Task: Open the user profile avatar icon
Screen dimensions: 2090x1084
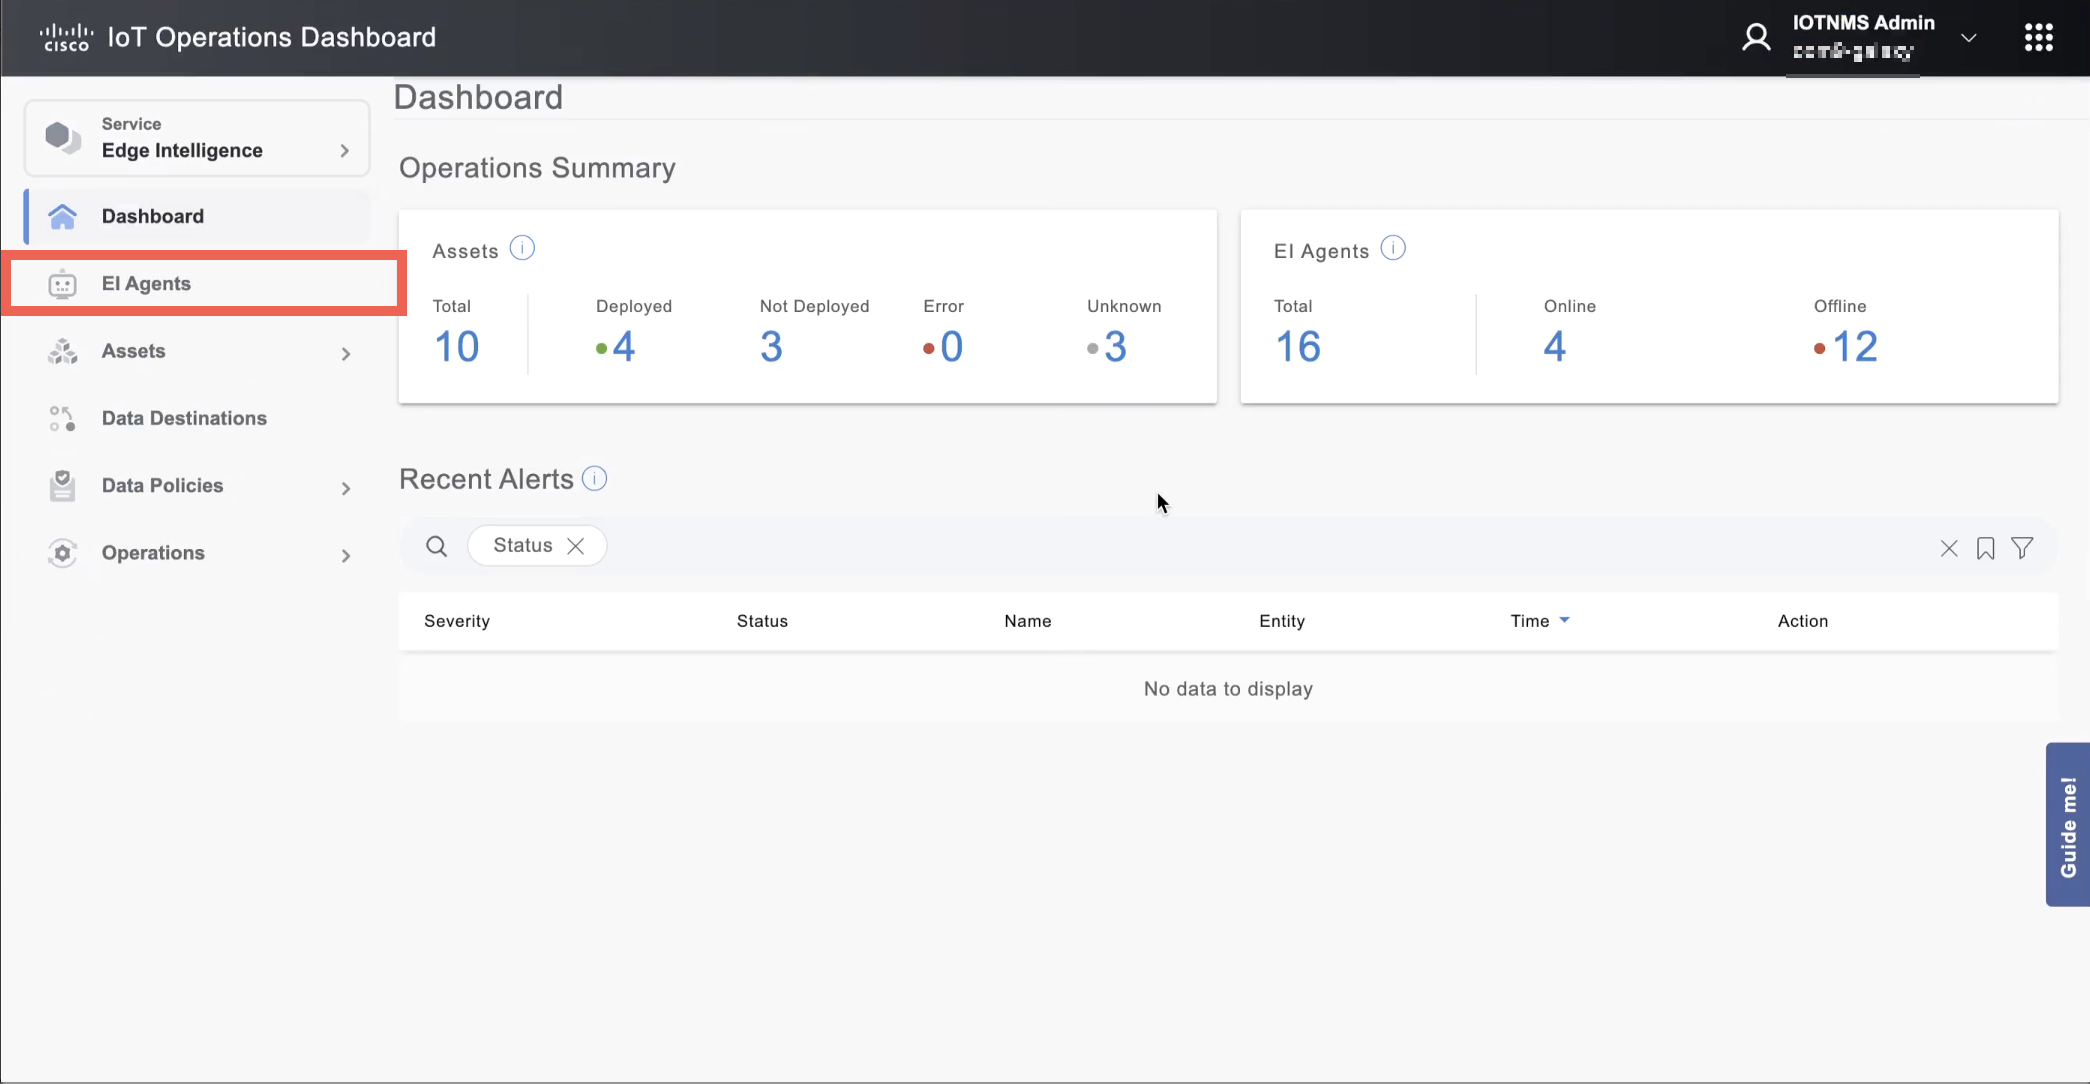Action: pos(1756,37)
